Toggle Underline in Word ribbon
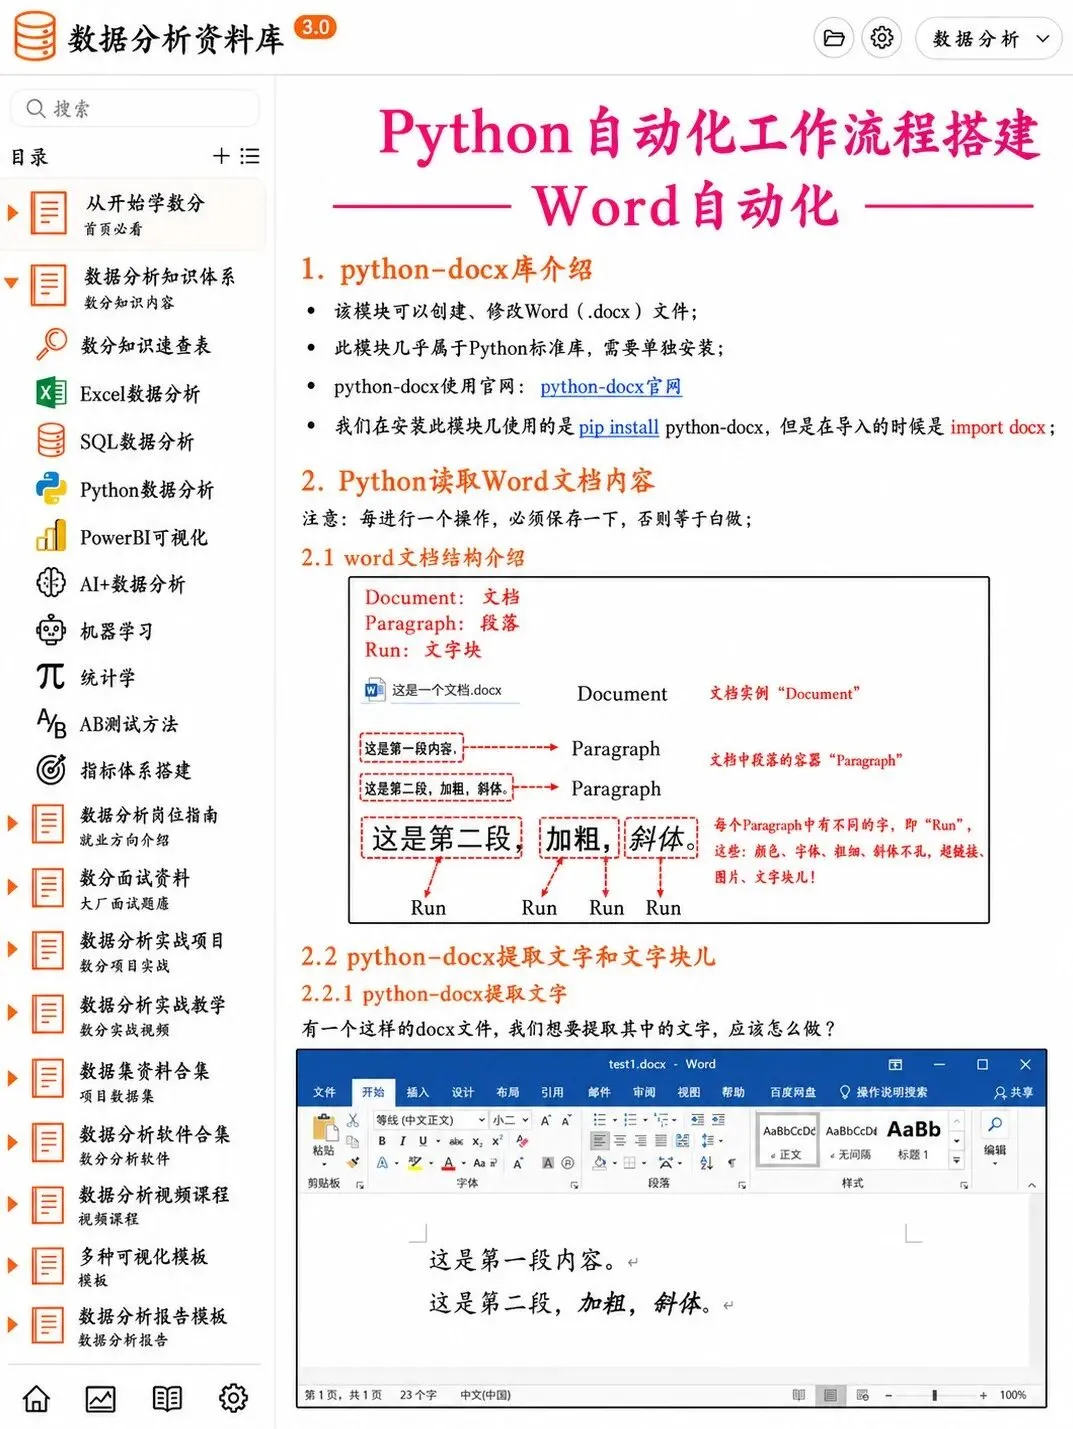Image resolution: width=1073 pixels, height=1429 pixels. coord(423,1141)
